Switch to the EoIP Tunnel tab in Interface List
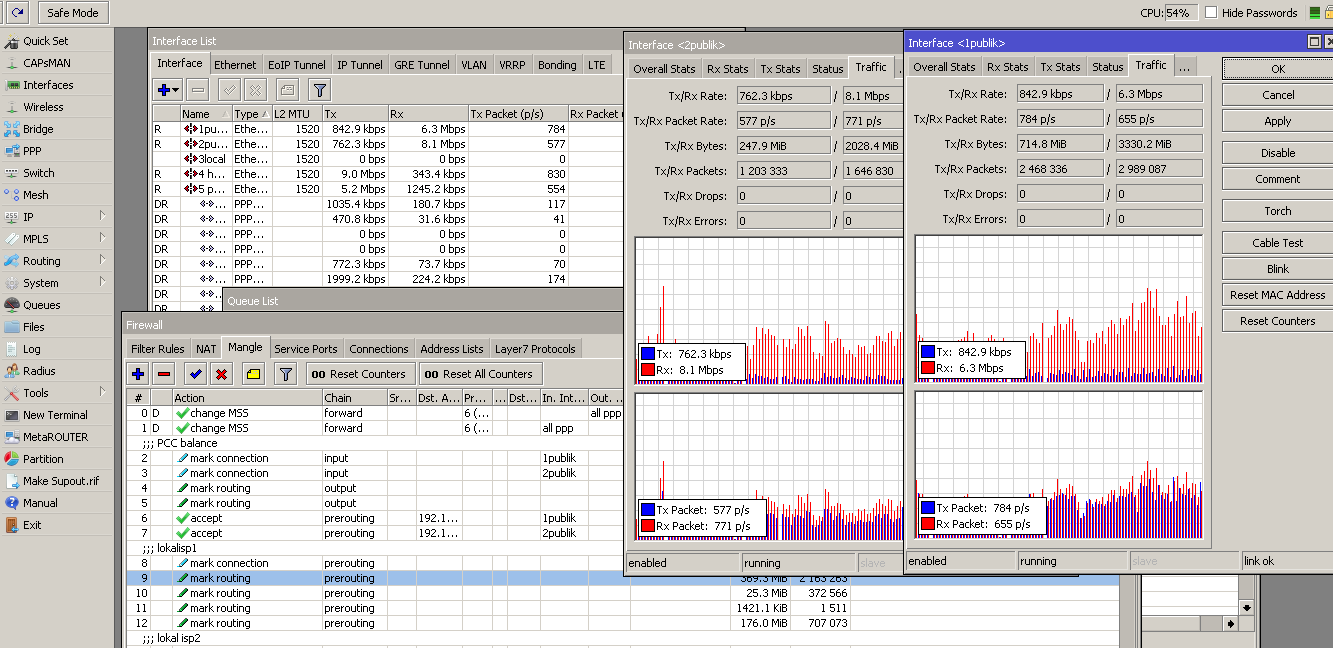 297,65
